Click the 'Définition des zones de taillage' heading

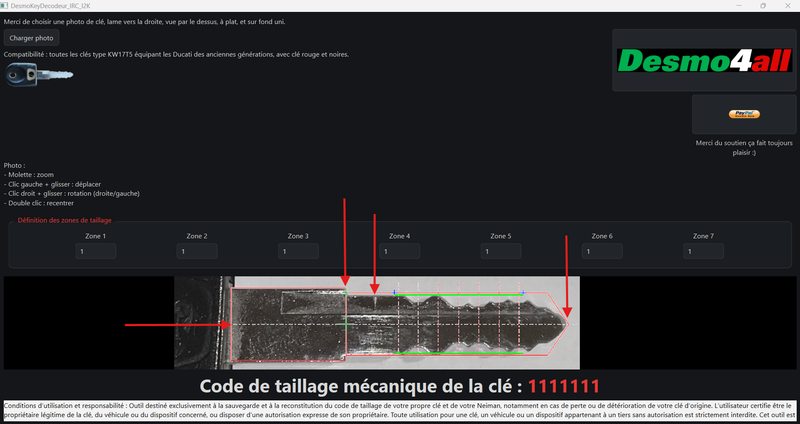point(64,220)
